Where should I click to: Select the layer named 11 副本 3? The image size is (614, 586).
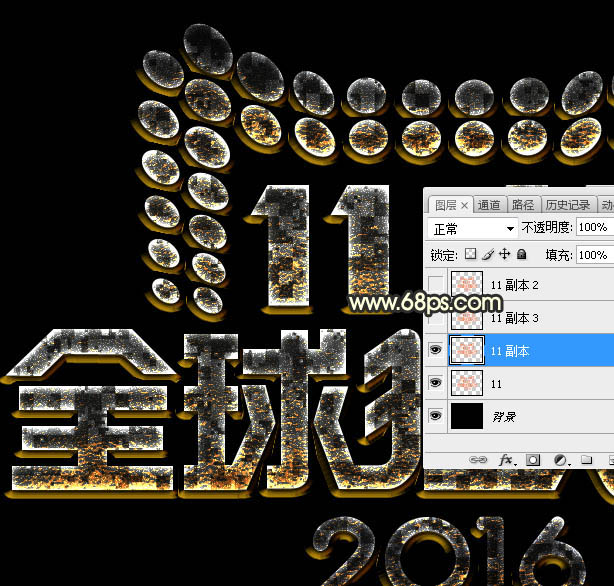515,318
